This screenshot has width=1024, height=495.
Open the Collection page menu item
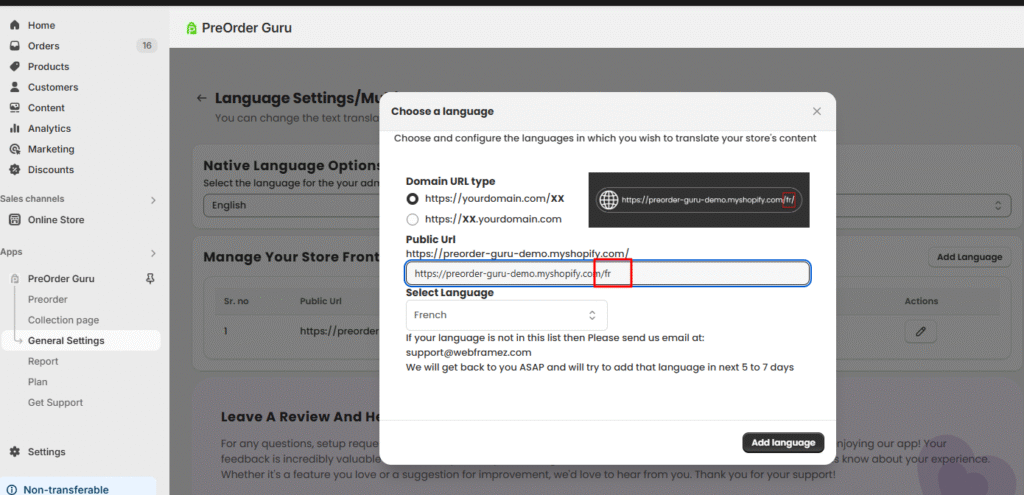click(63, 320)
